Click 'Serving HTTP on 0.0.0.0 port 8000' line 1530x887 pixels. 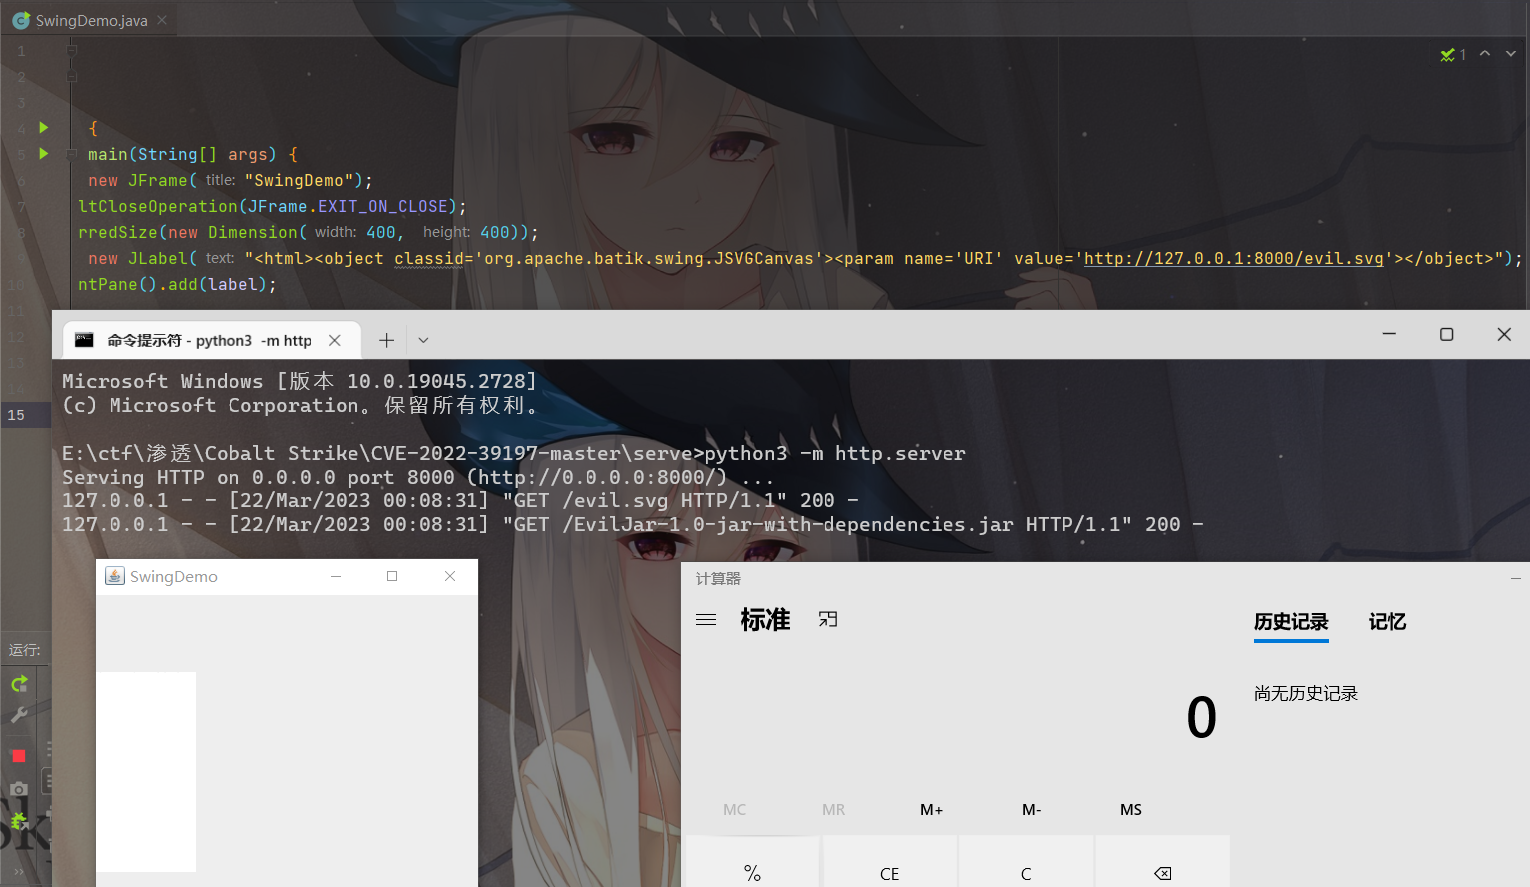tap(417, 477)
